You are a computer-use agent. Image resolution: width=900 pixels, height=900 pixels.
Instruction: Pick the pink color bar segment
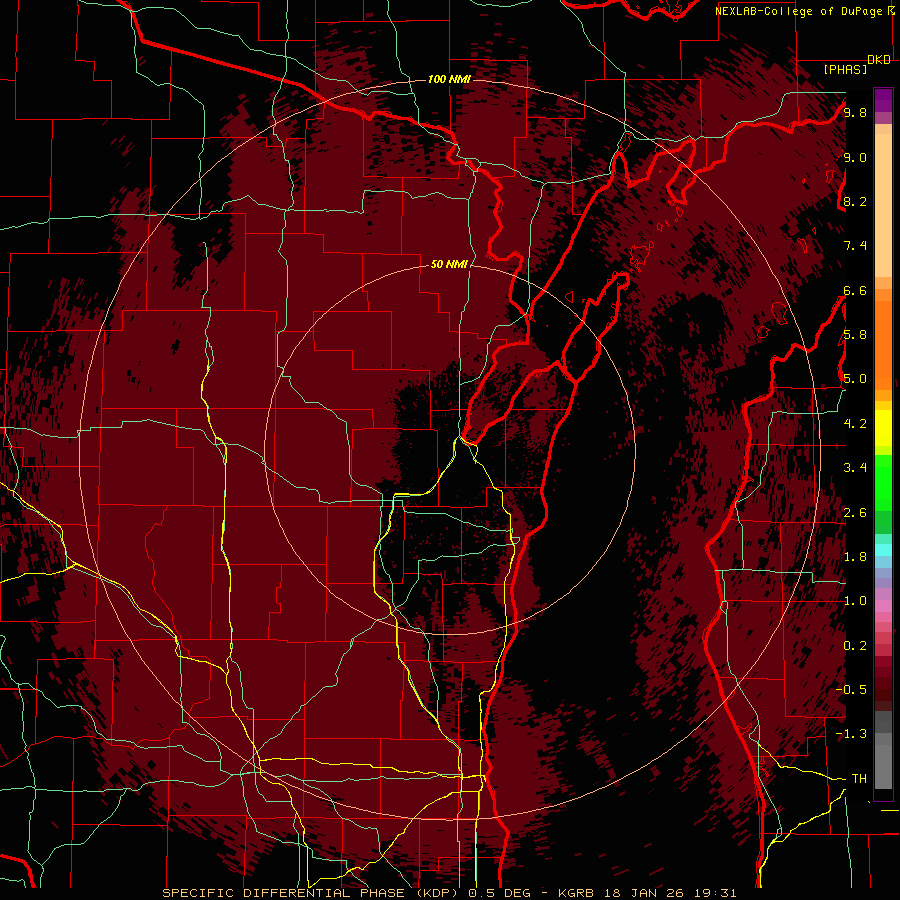pyautogui.click(x=883, y=606)
